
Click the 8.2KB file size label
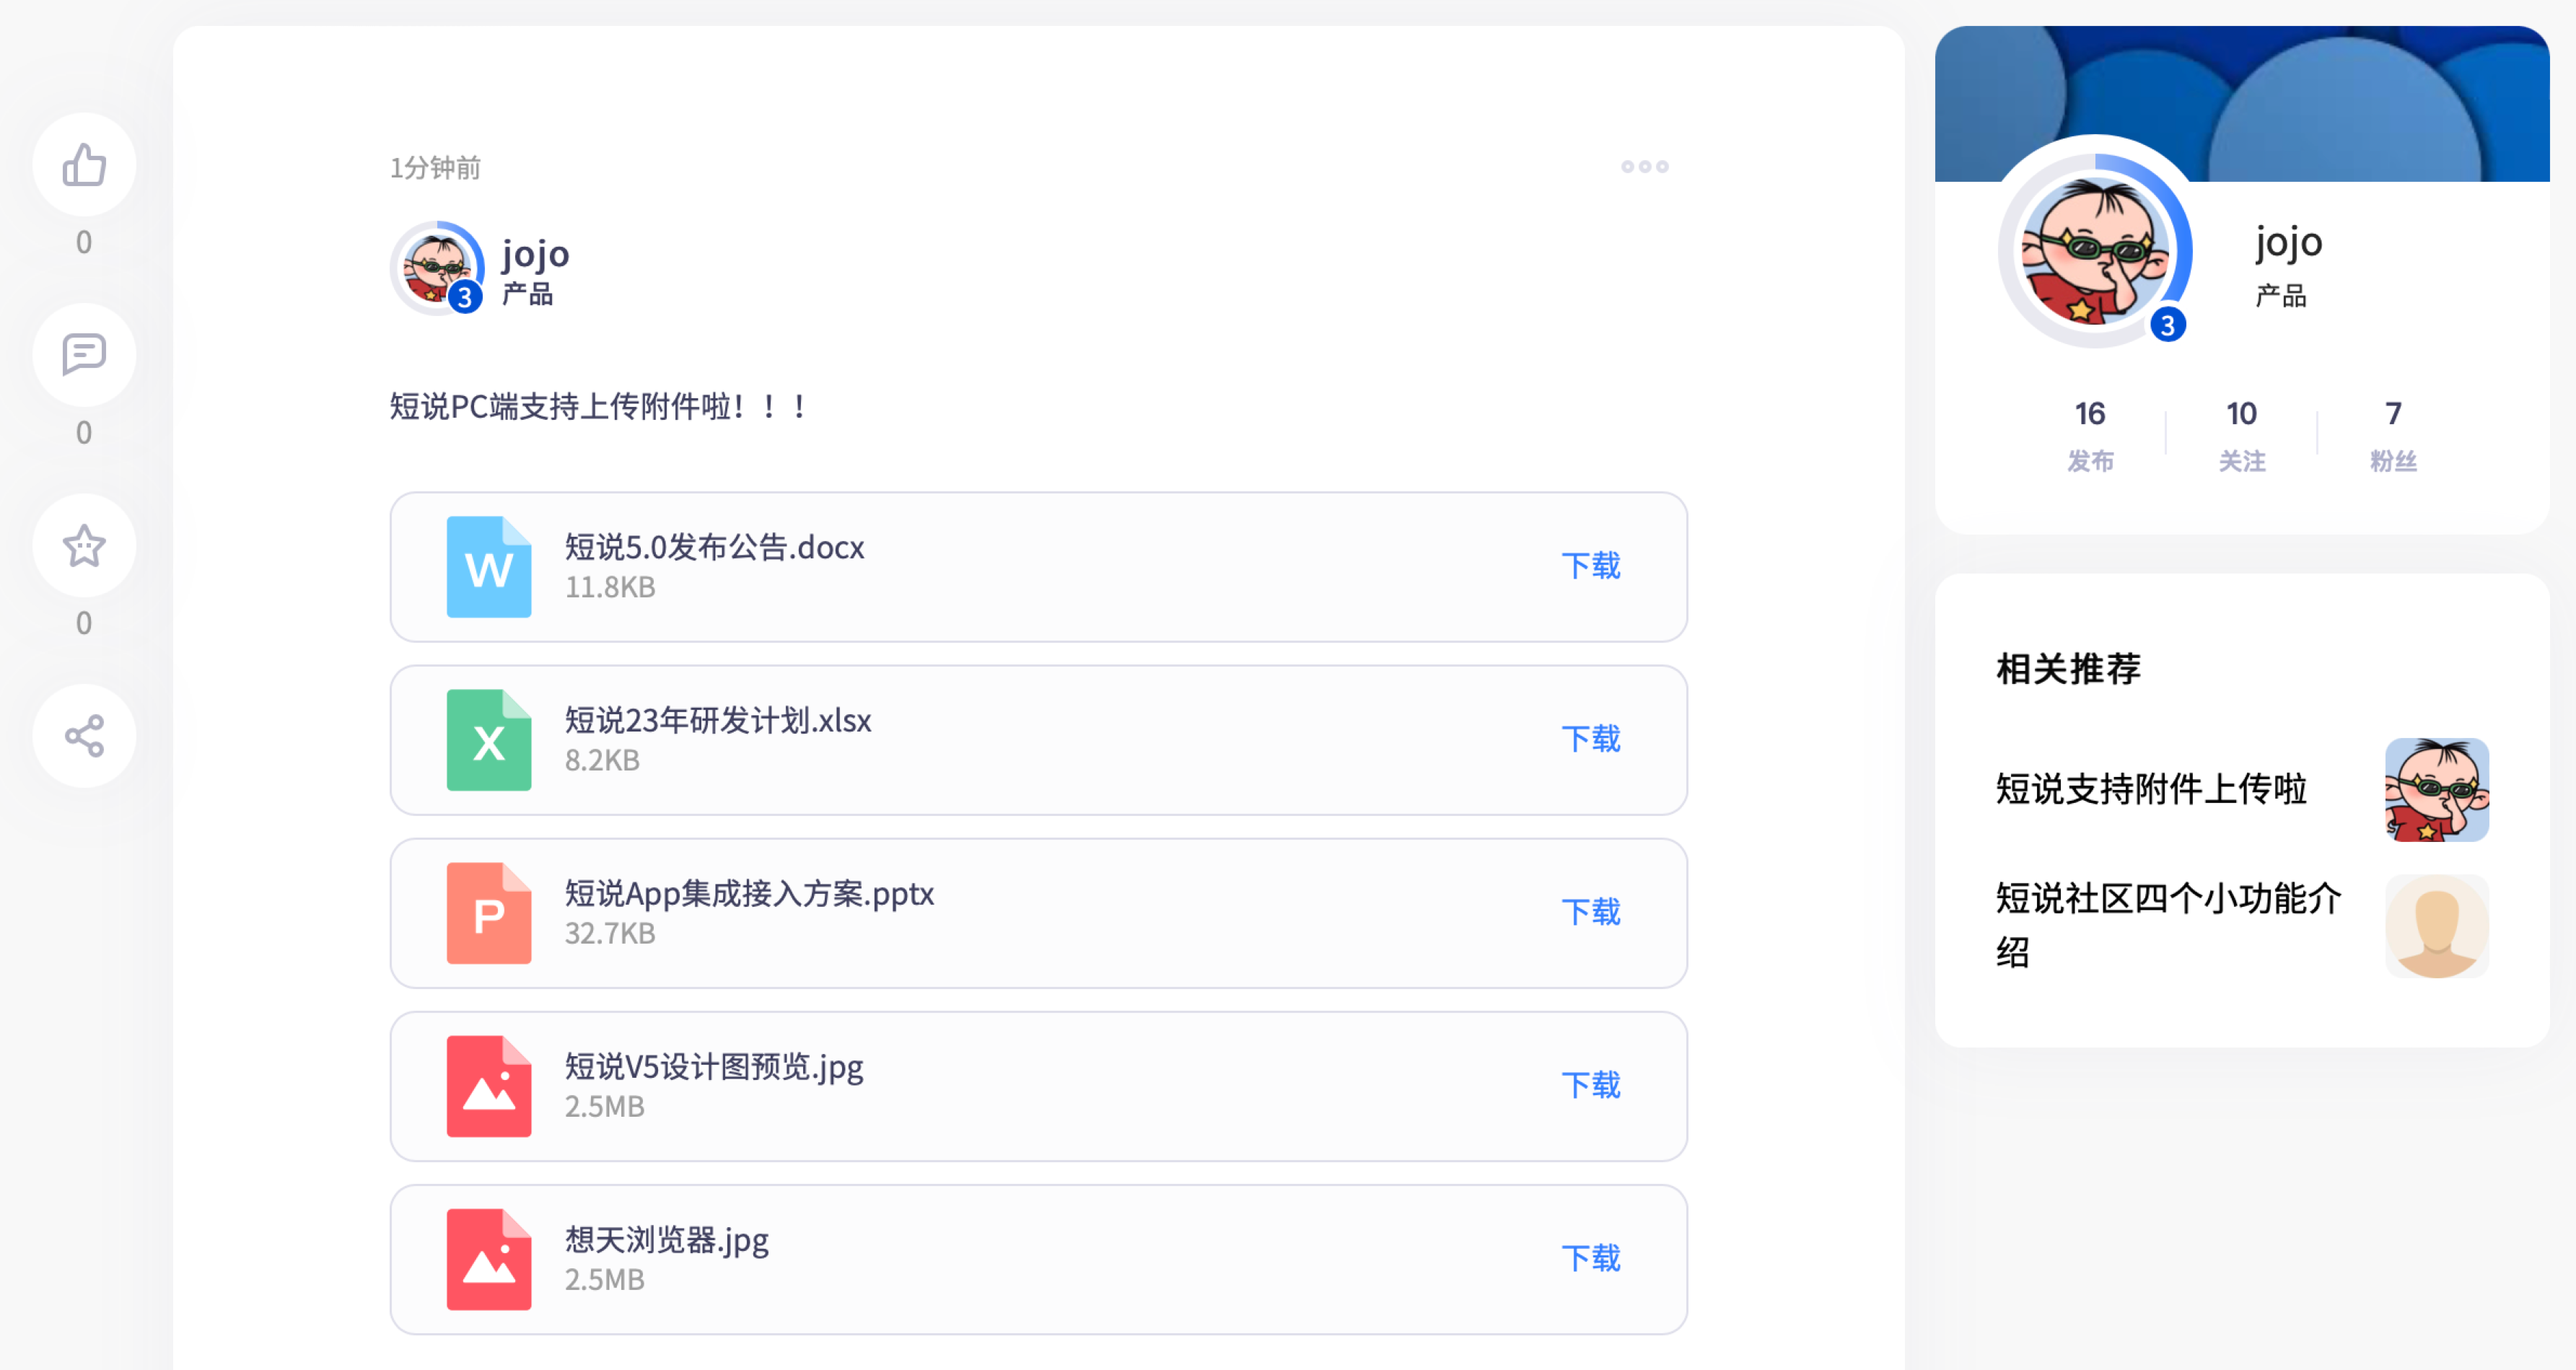tap(602, 760)
